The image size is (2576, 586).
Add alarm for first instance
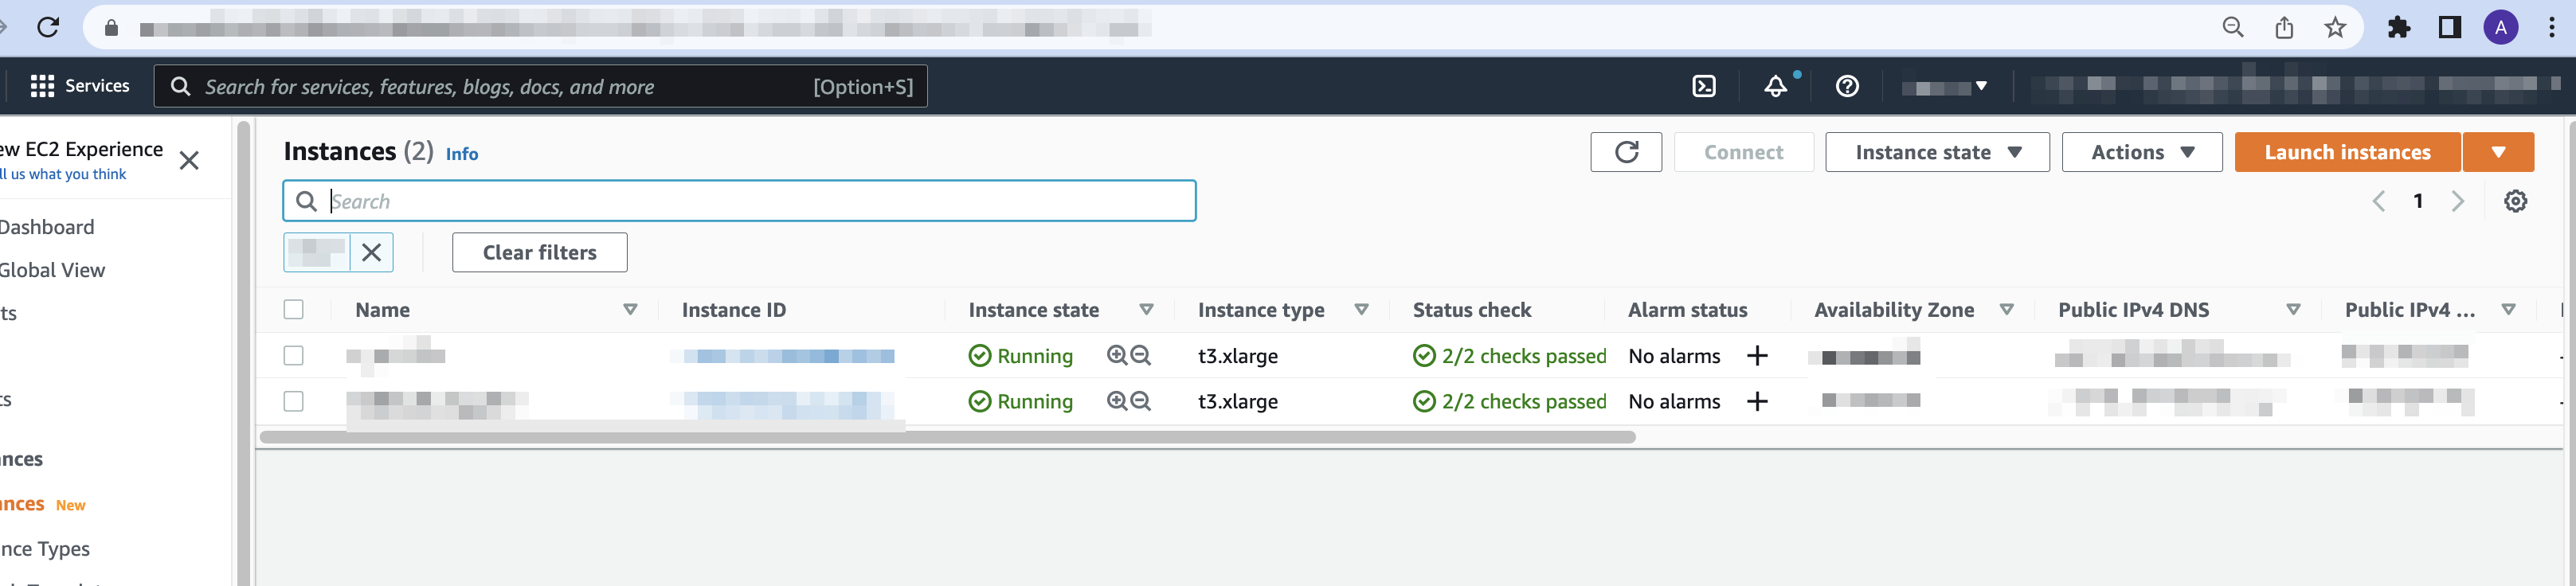(1757, 355)
